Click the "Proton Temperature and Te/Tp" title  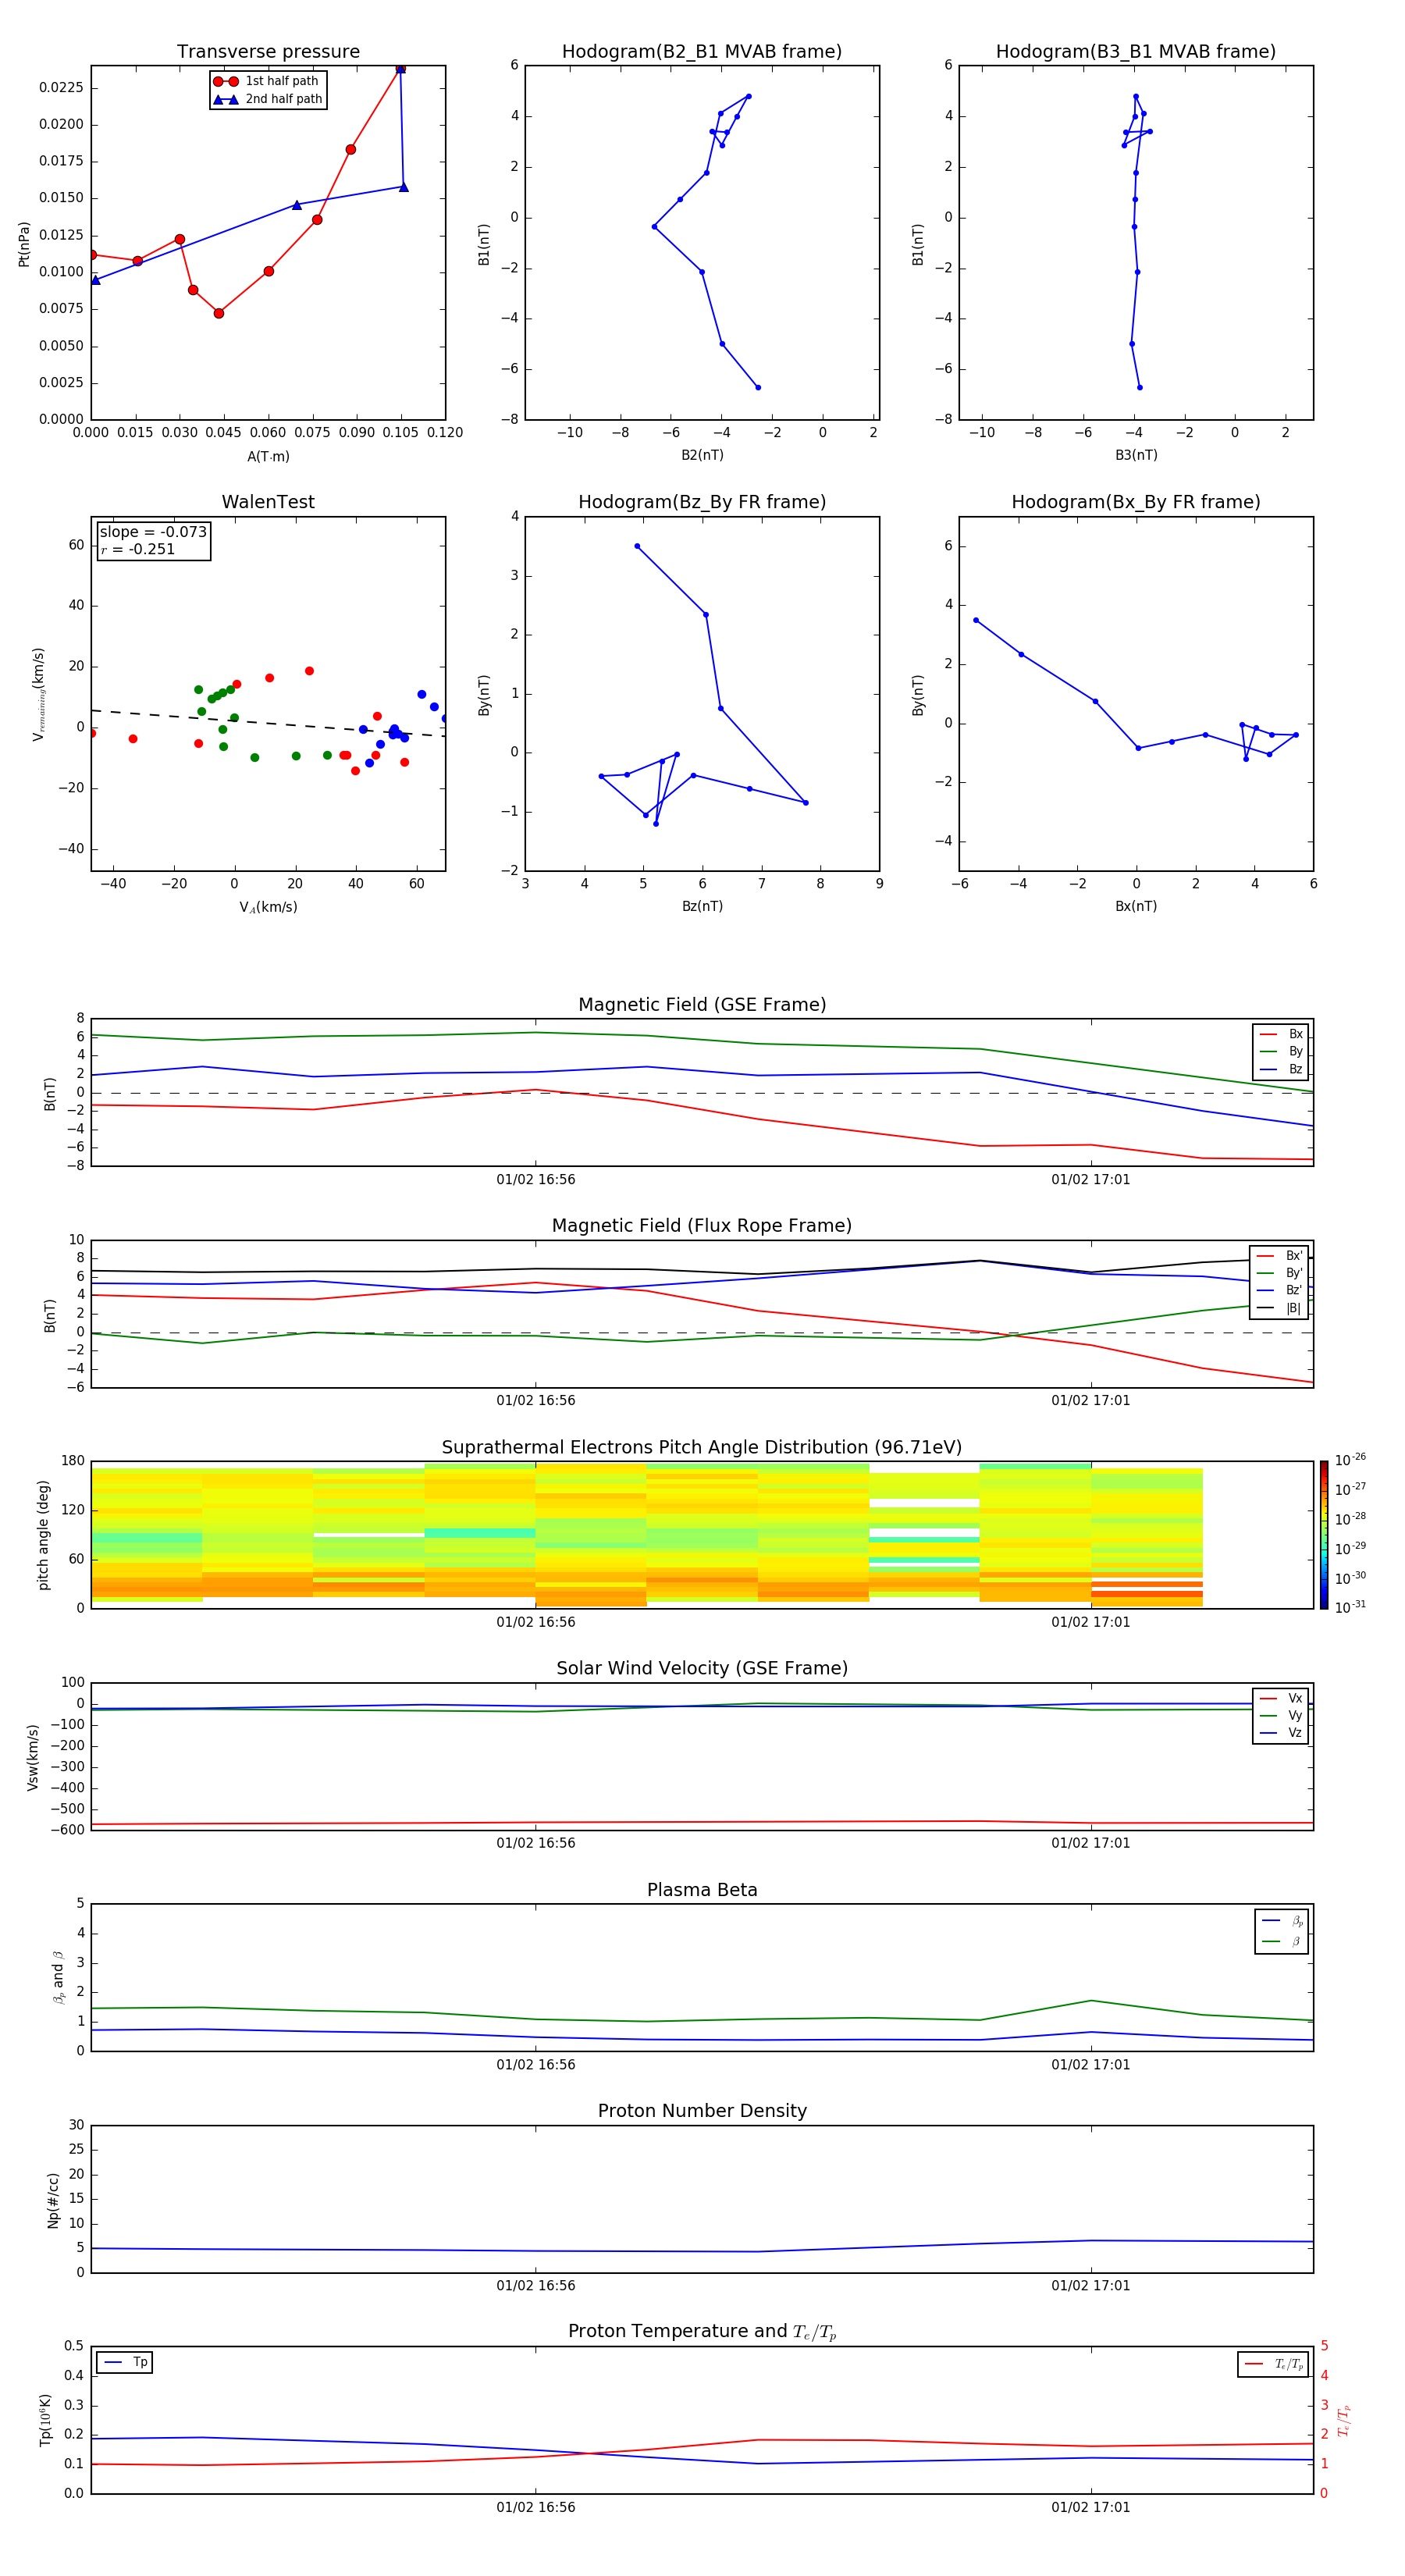[702, 2332]
